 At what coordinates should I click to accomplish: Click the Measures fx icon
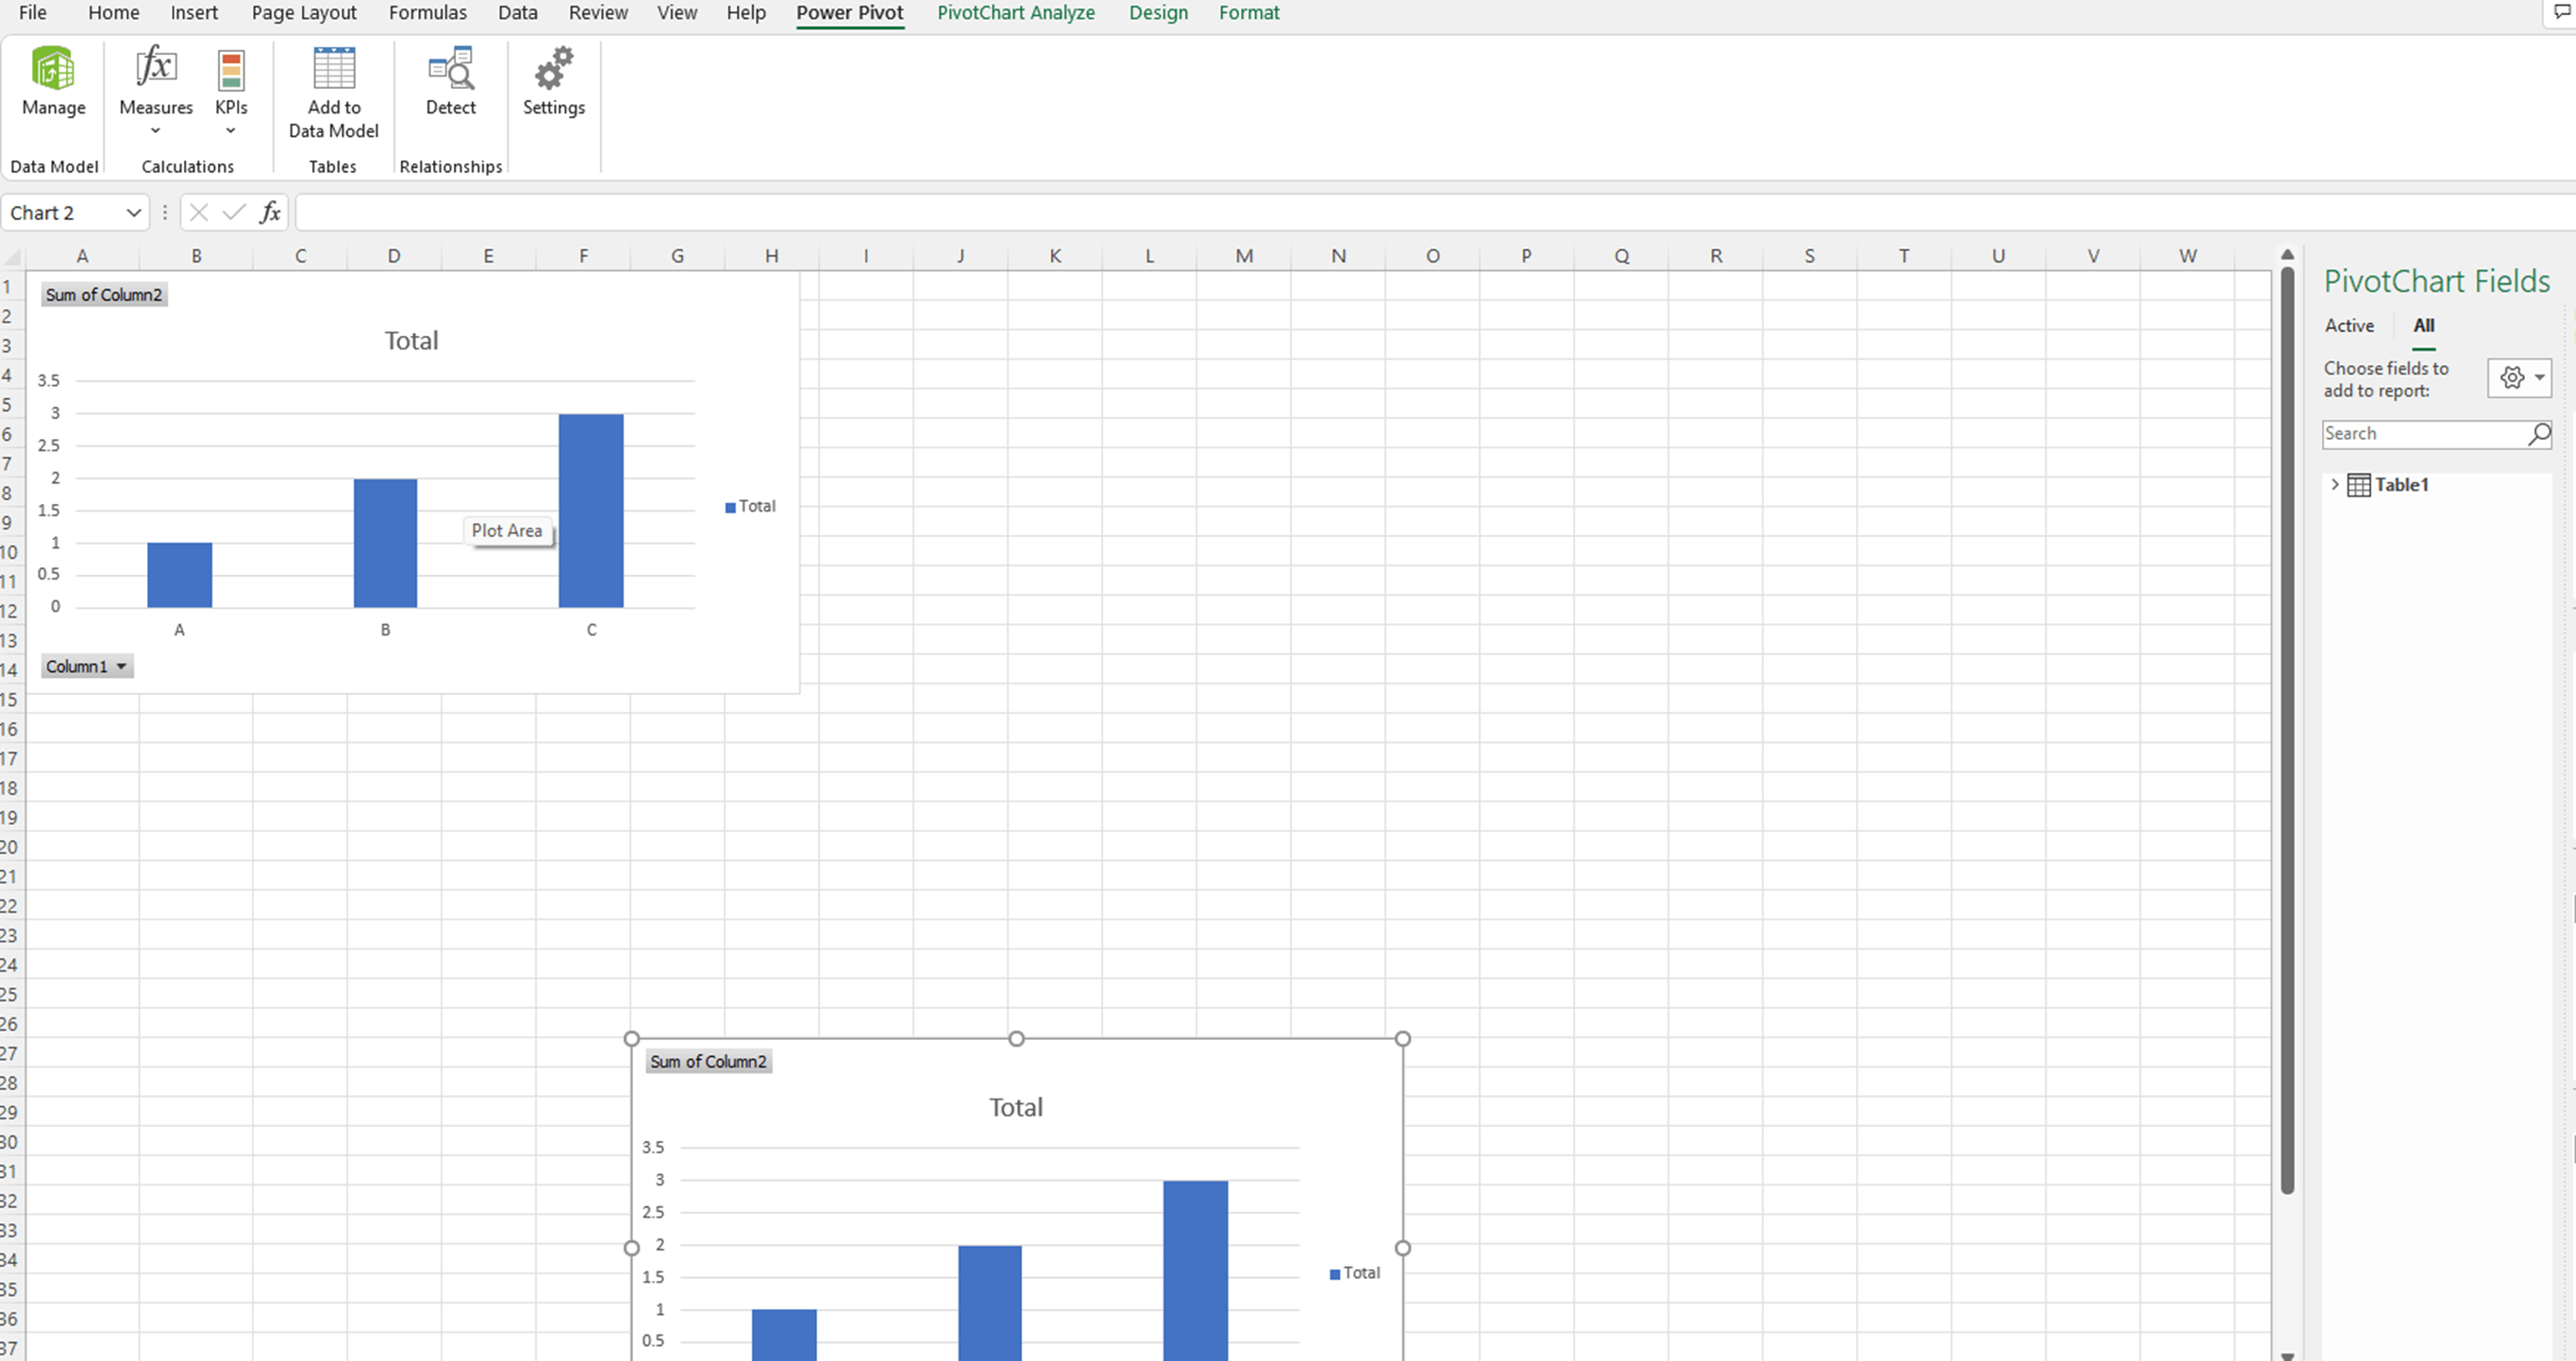[x=155, y=68]
